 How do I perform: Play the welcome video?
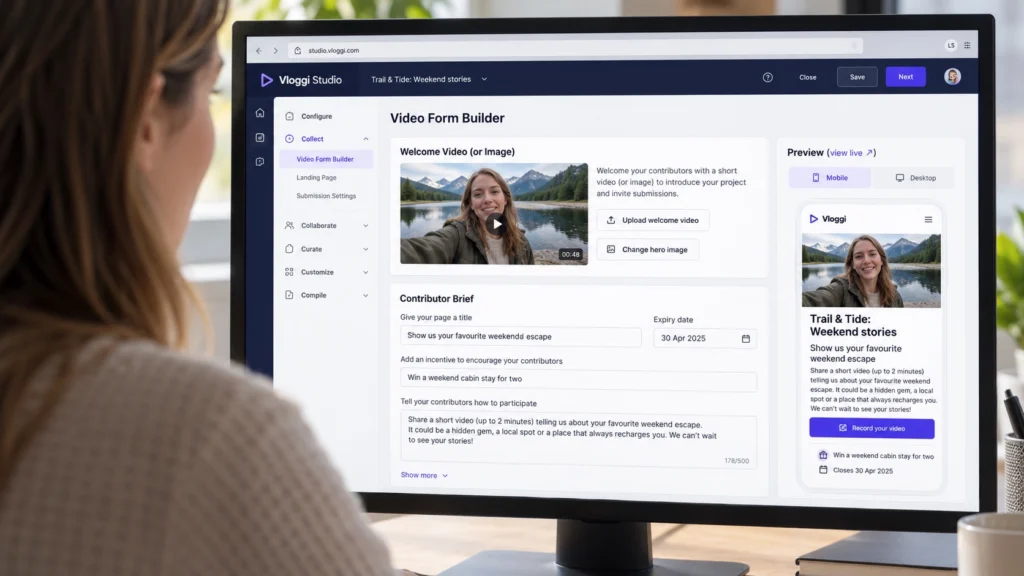coord(496,224)
